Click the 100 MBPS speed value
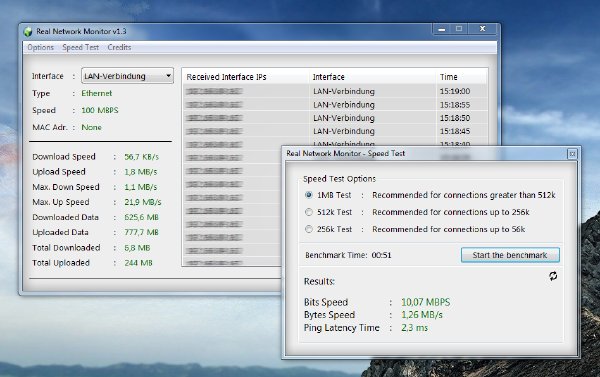This screenshot has height=377, width=600. click(x=100, y=110)
